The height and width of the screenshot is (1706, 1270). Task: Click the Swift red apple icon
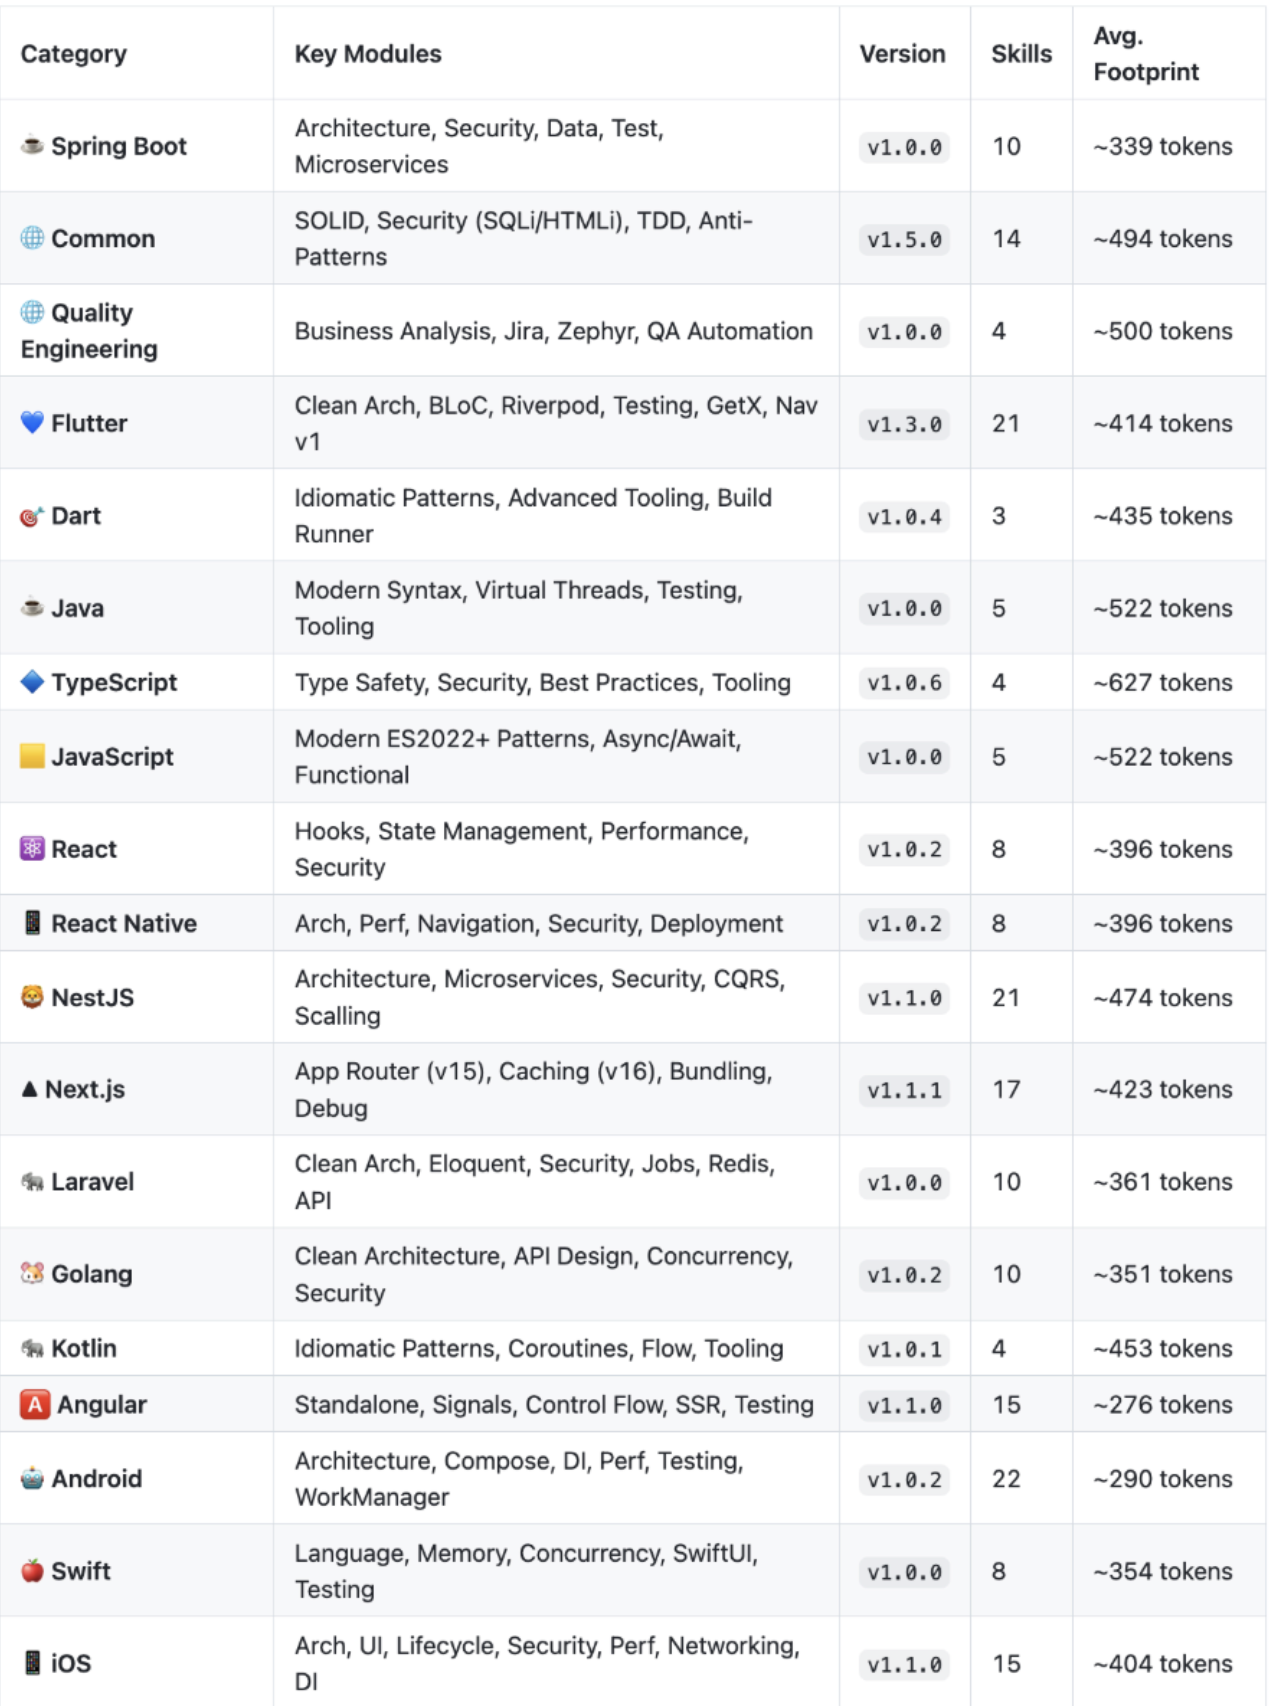point(32,1571)
